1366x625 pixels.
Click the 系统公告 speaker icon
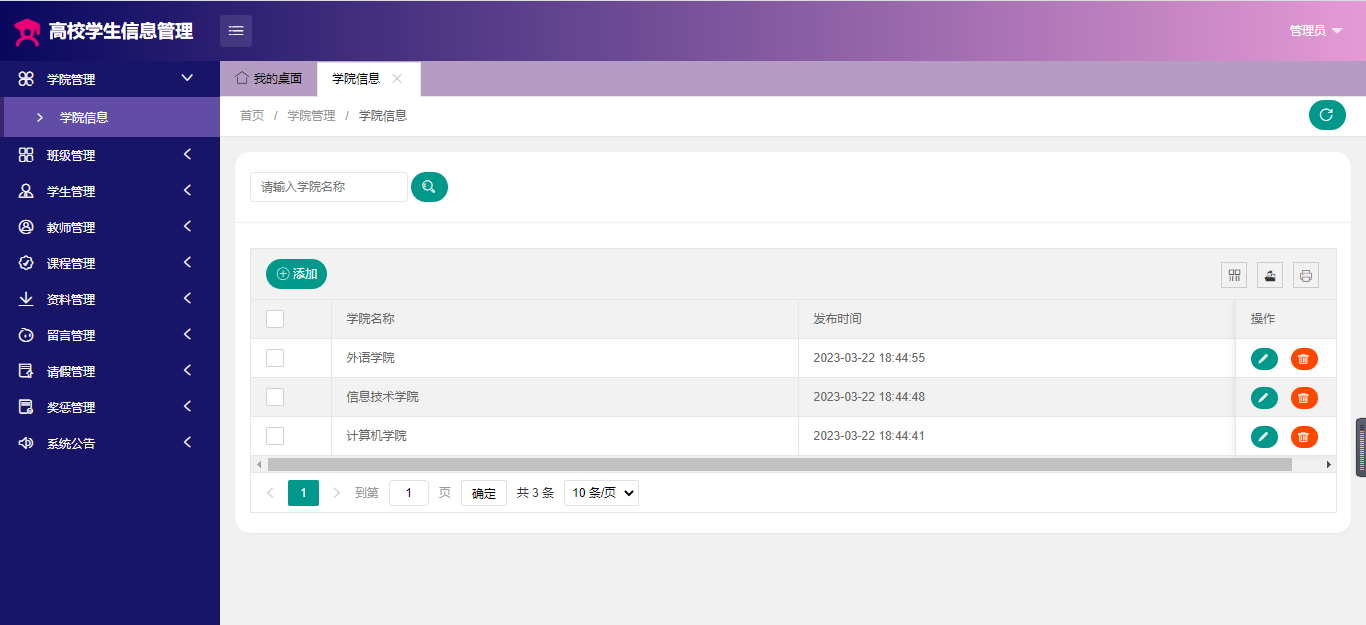(x=27, y=443)
